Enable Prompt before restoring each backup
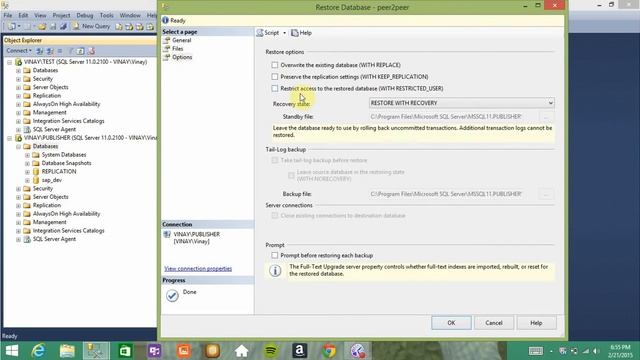 (x=275, y=256)
